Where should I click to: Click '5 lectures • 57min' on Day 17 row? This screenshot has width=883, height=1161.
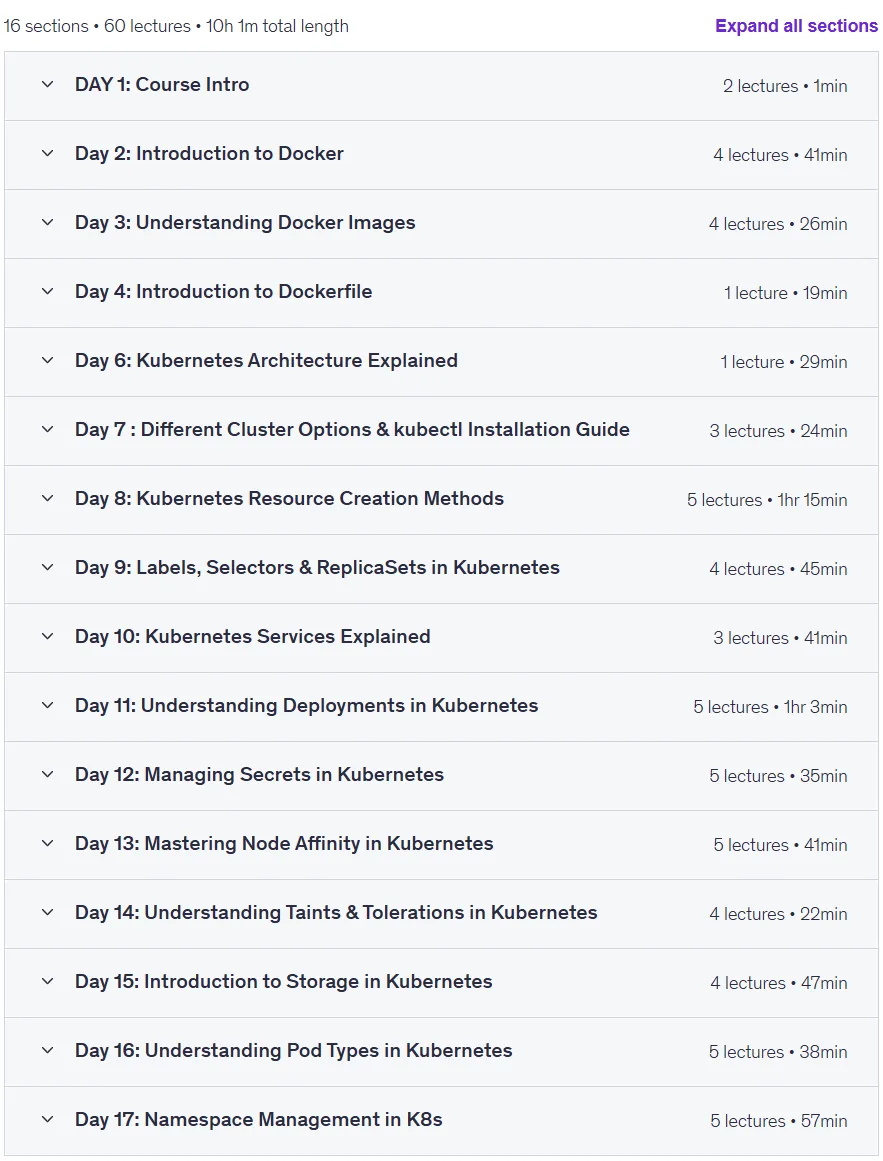[x=779, y=1121]
